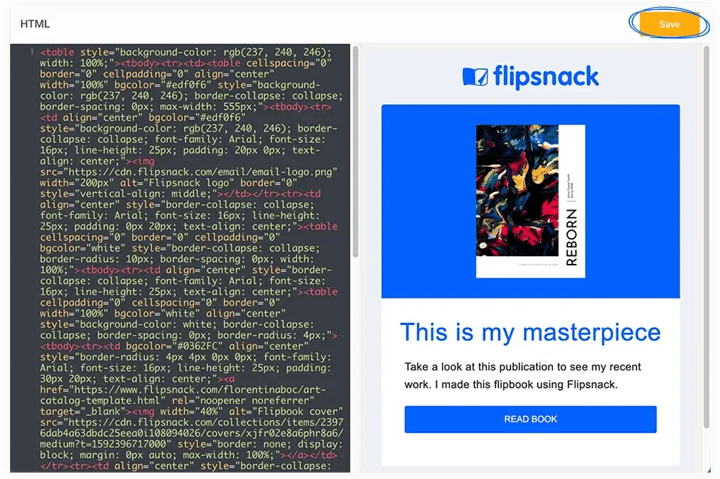Click the orange Save button
Image resolution: width=720 pixels, height=479 pixels.
[x=669, y=24]
